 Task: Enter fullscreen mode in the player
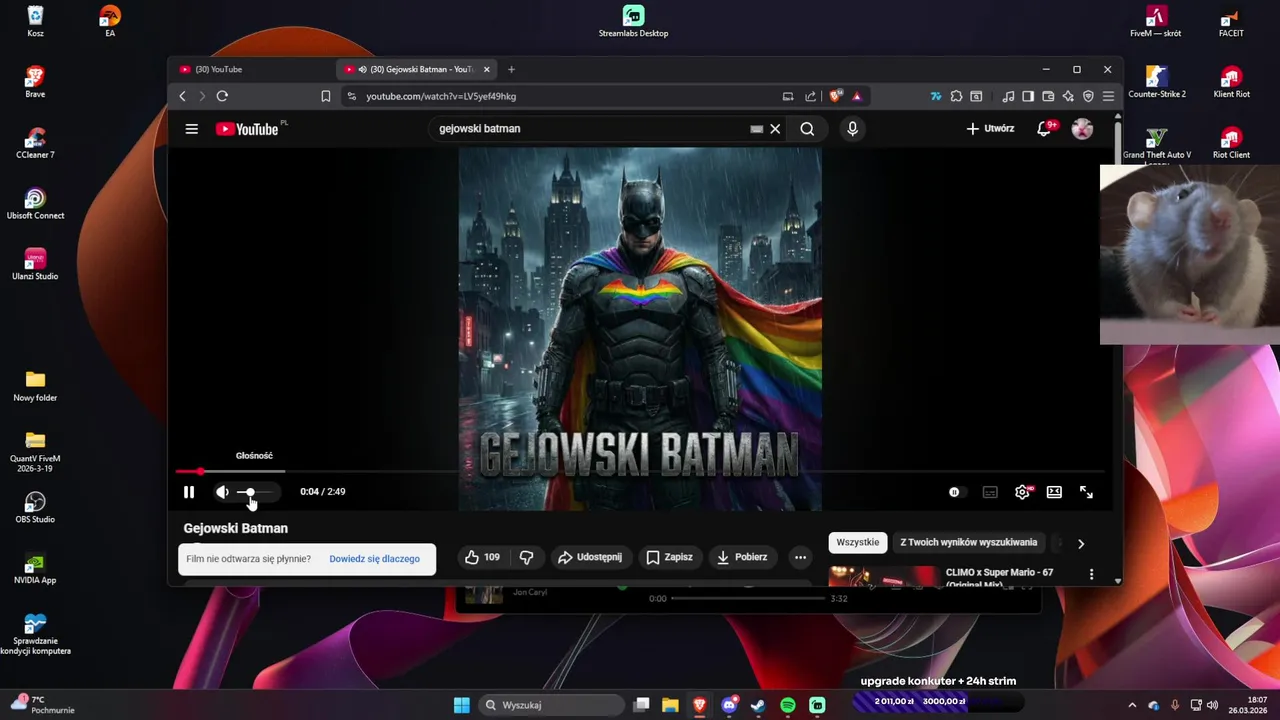1086,492
